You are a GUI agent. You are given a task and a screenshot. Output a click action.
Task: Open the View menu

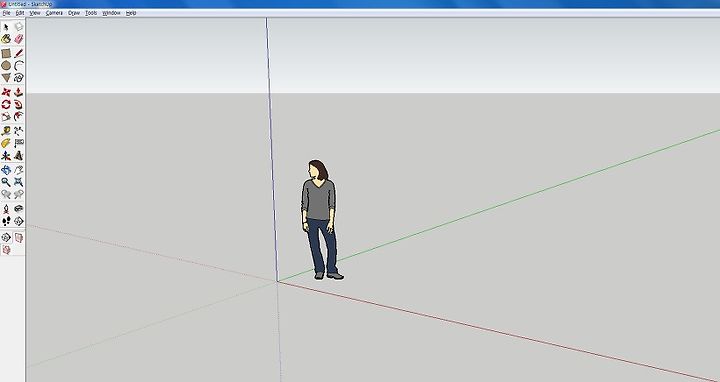pyautogui.click(x=35, y=13)
